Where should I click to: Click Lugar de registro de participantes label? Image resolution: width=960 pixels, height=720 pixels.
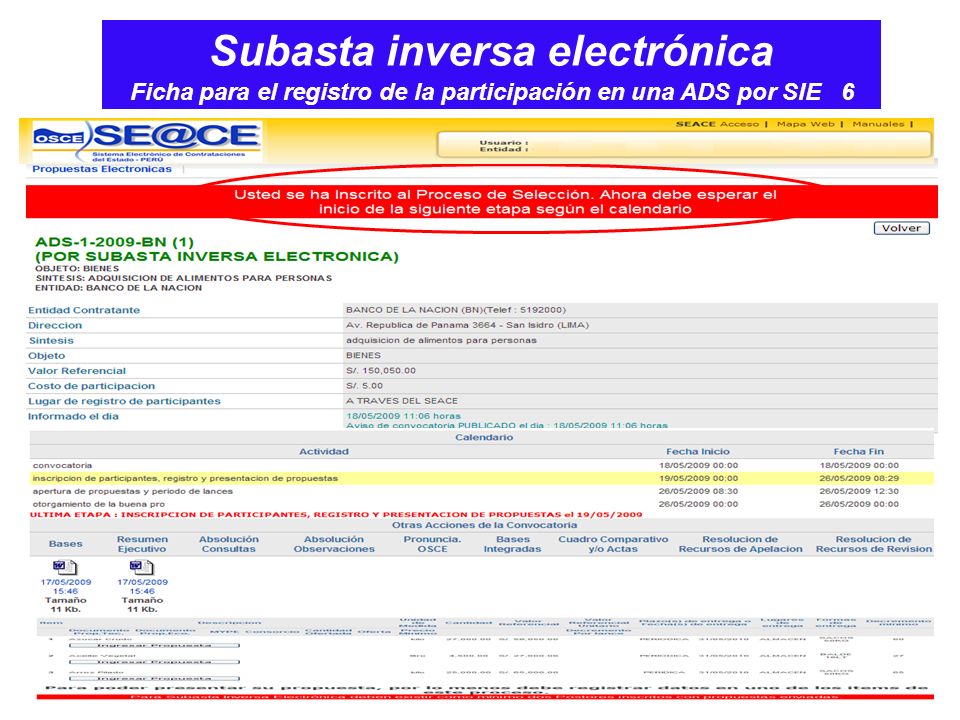(124, 401)
